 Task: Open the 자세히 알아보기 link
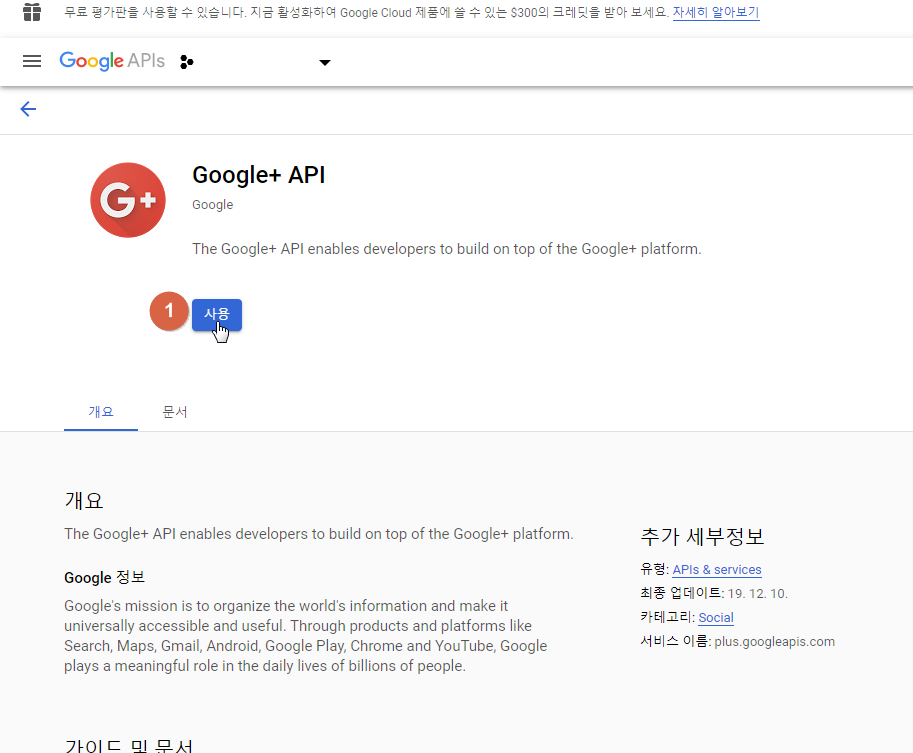pyautogui.click(x=716, y=12)
